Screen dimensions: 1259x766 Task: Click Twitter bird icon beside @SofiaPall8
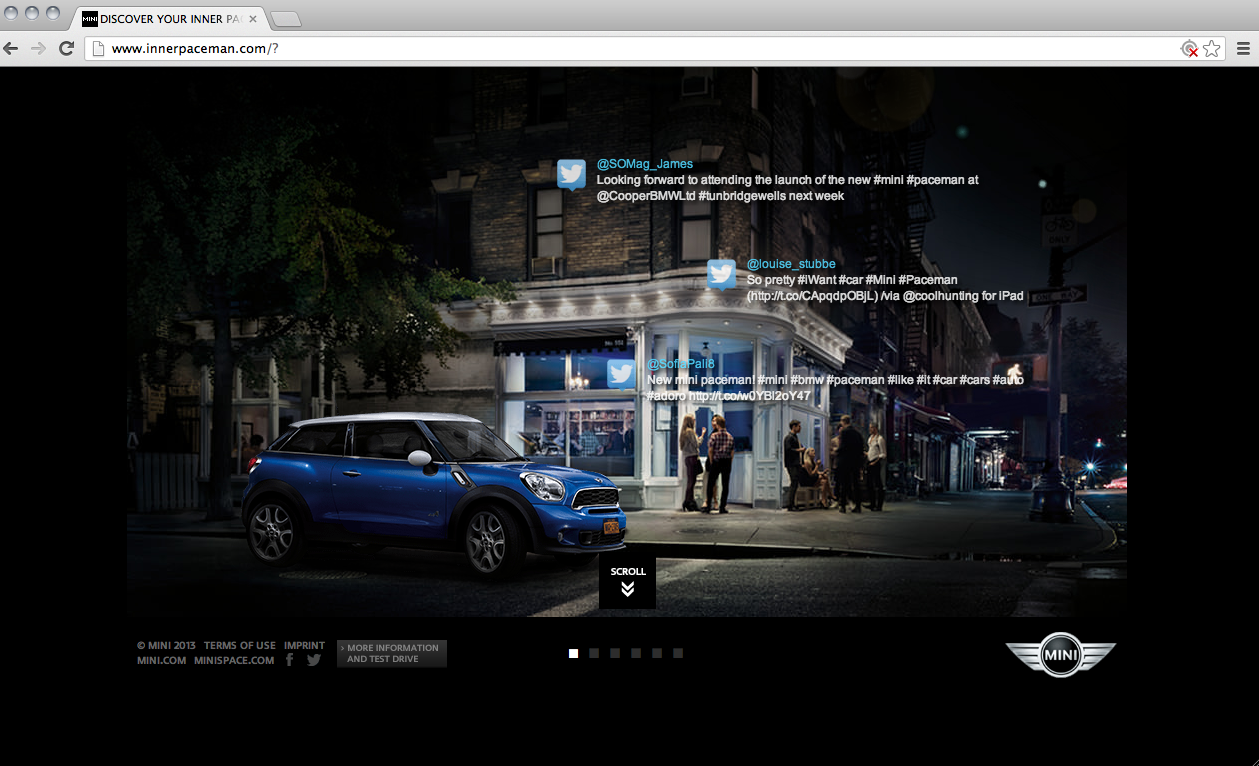[x=621, y=374]
